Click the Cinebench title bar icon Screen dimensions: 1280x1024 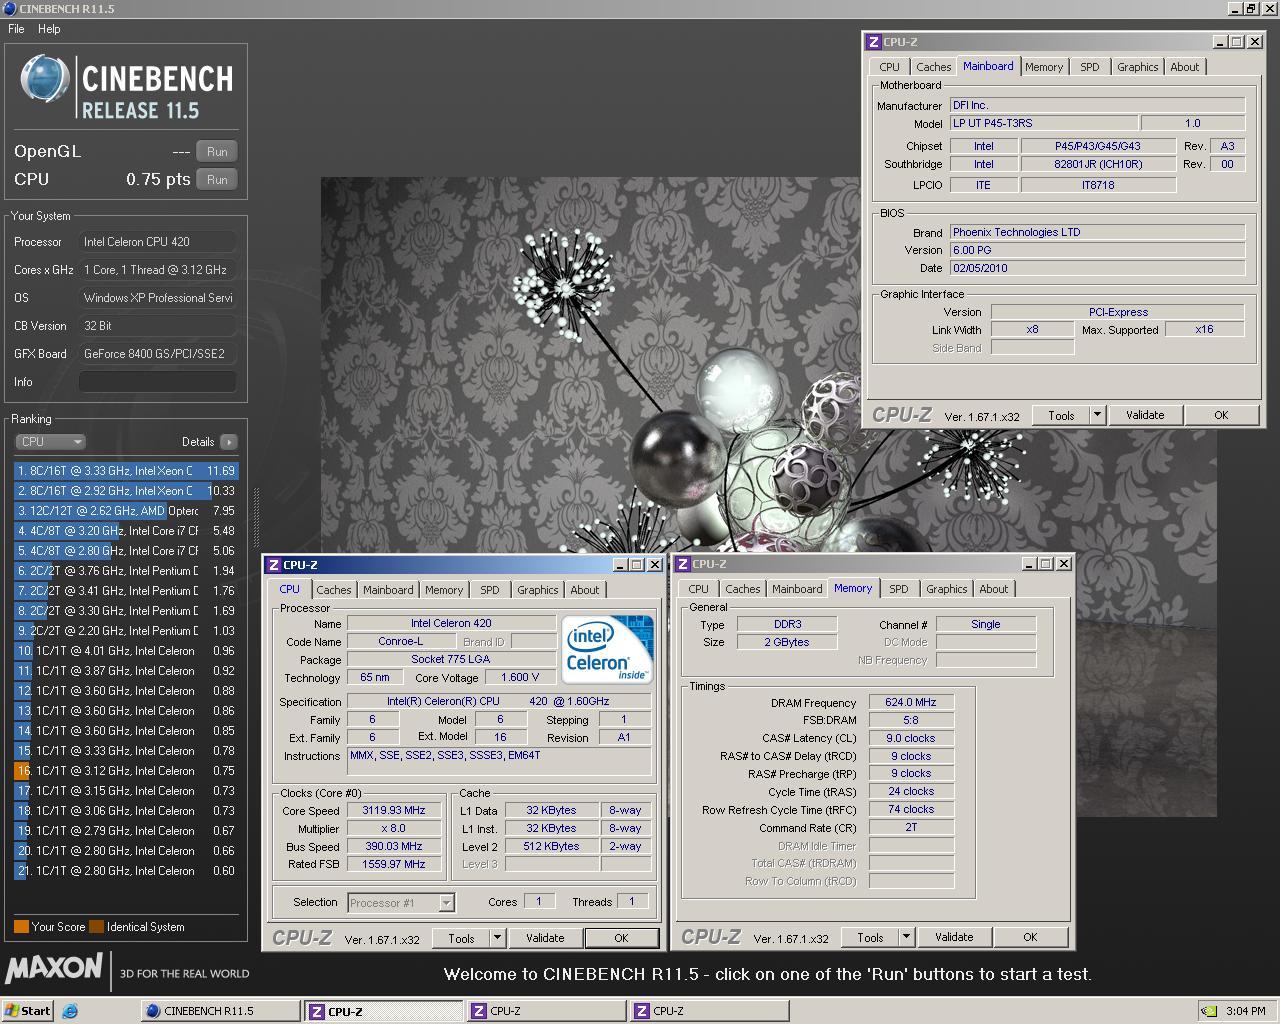[9, 8]
